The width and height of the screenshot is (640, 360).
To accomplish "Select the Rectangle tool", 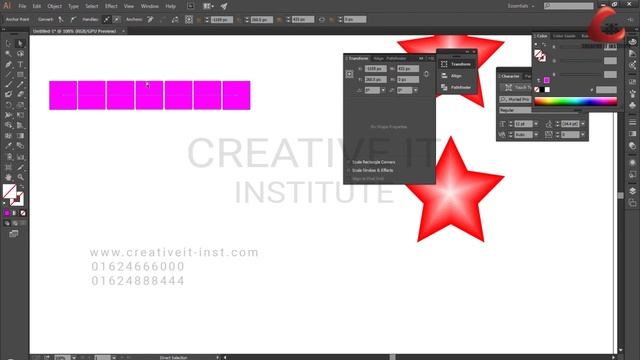I will pyautogui.click(x=20, y=75).
